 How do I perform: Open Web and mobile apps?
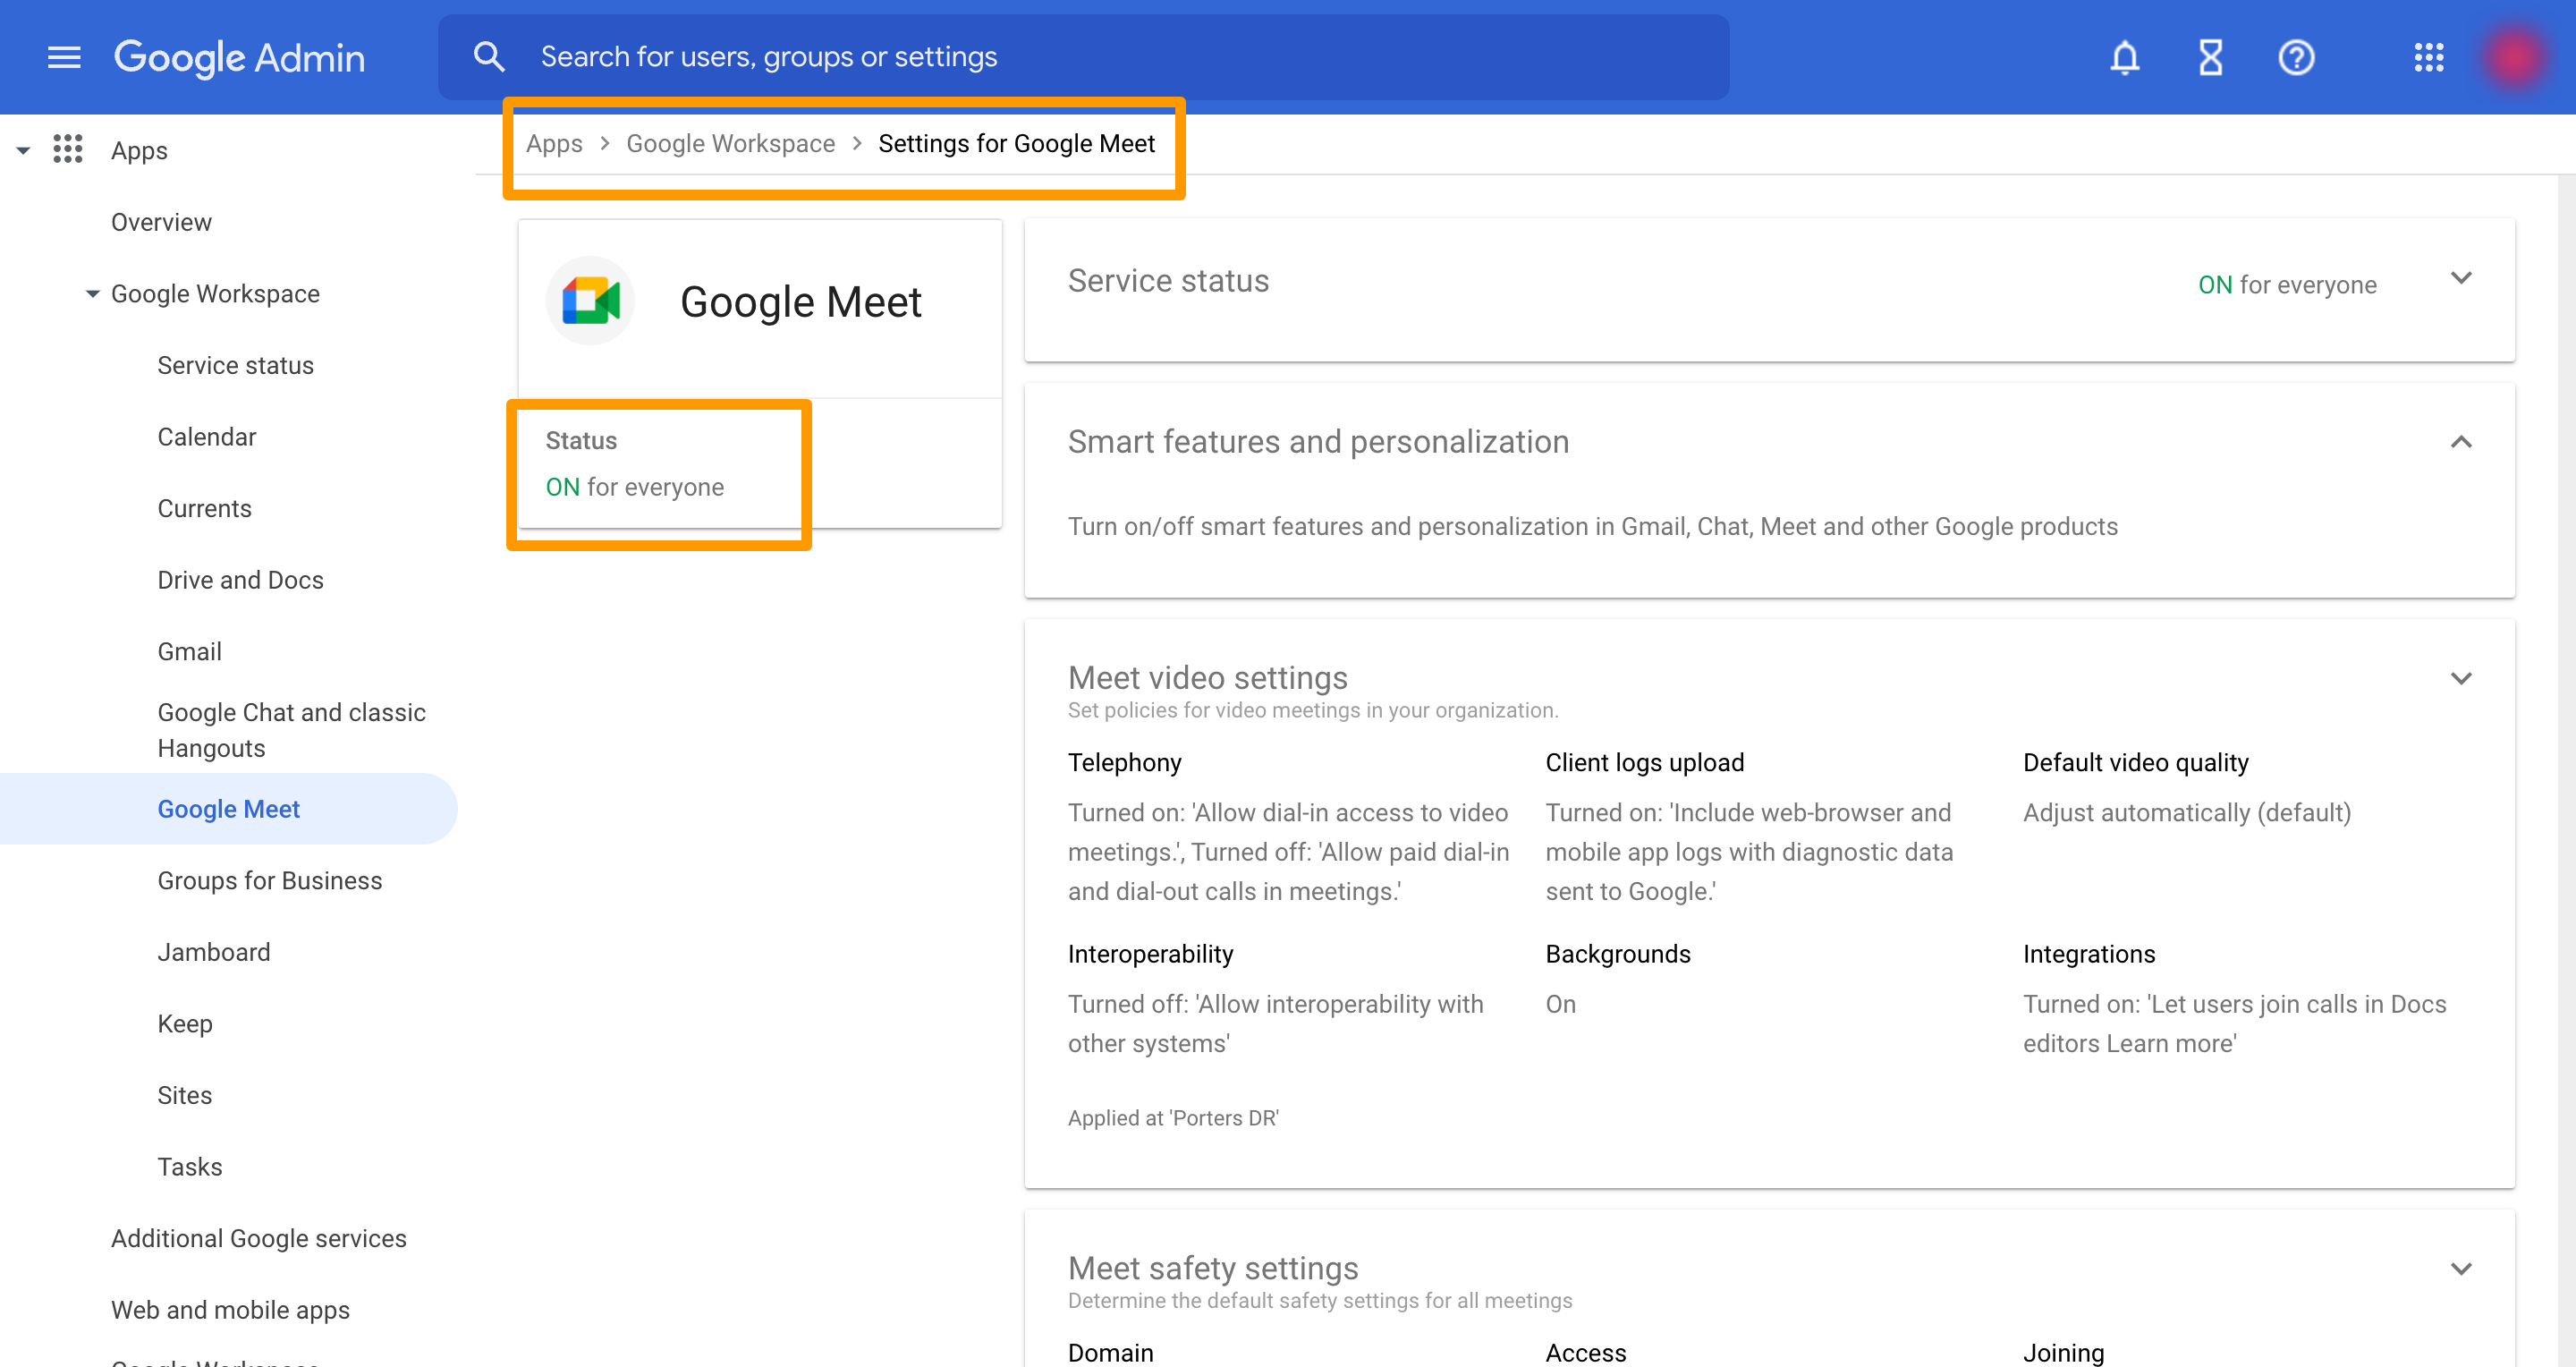pos(230,1310)
